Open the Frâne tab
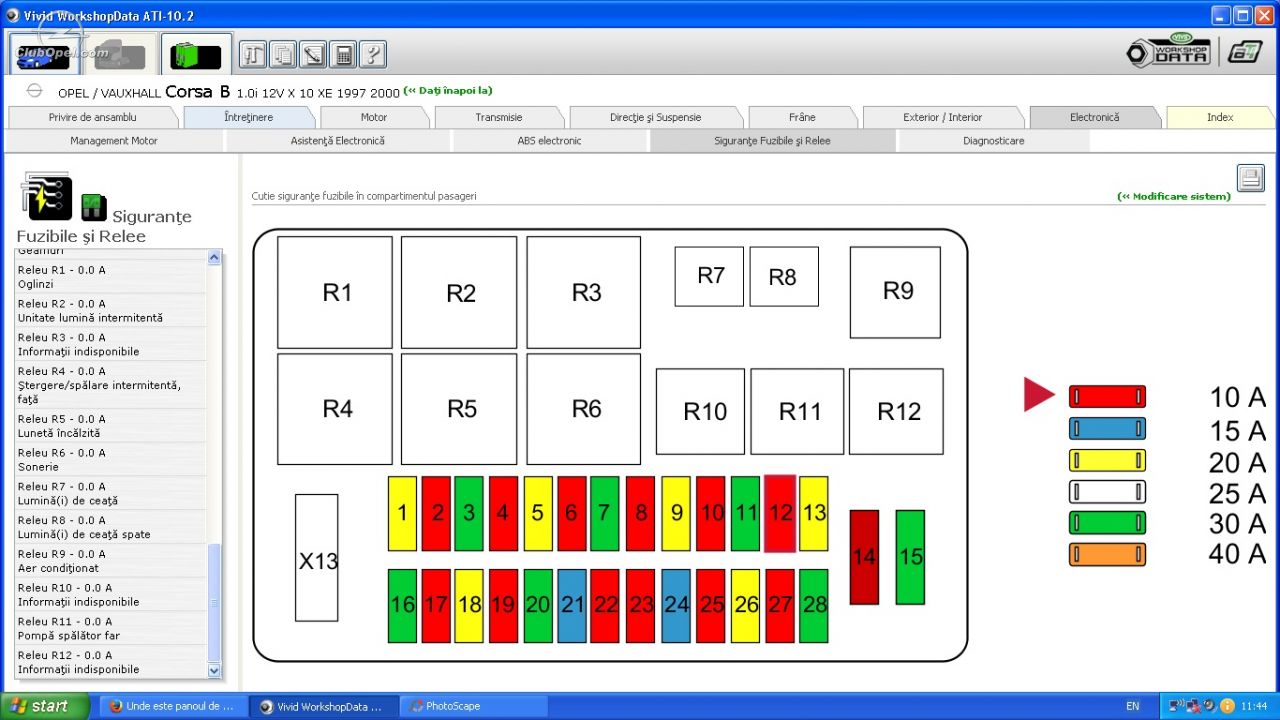The width and height of the screenshot is (1280, 720). tap(802, 117)
